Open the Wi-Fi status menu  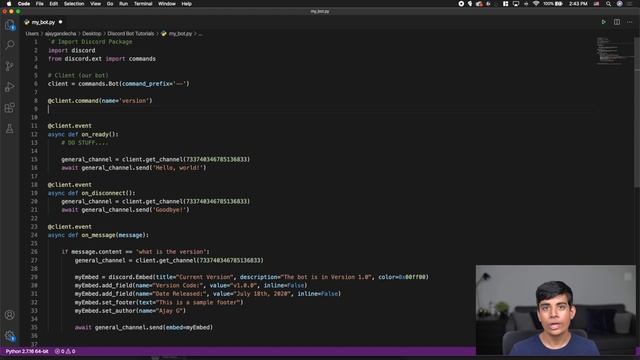pyautogui.click(x=536, y=4)
